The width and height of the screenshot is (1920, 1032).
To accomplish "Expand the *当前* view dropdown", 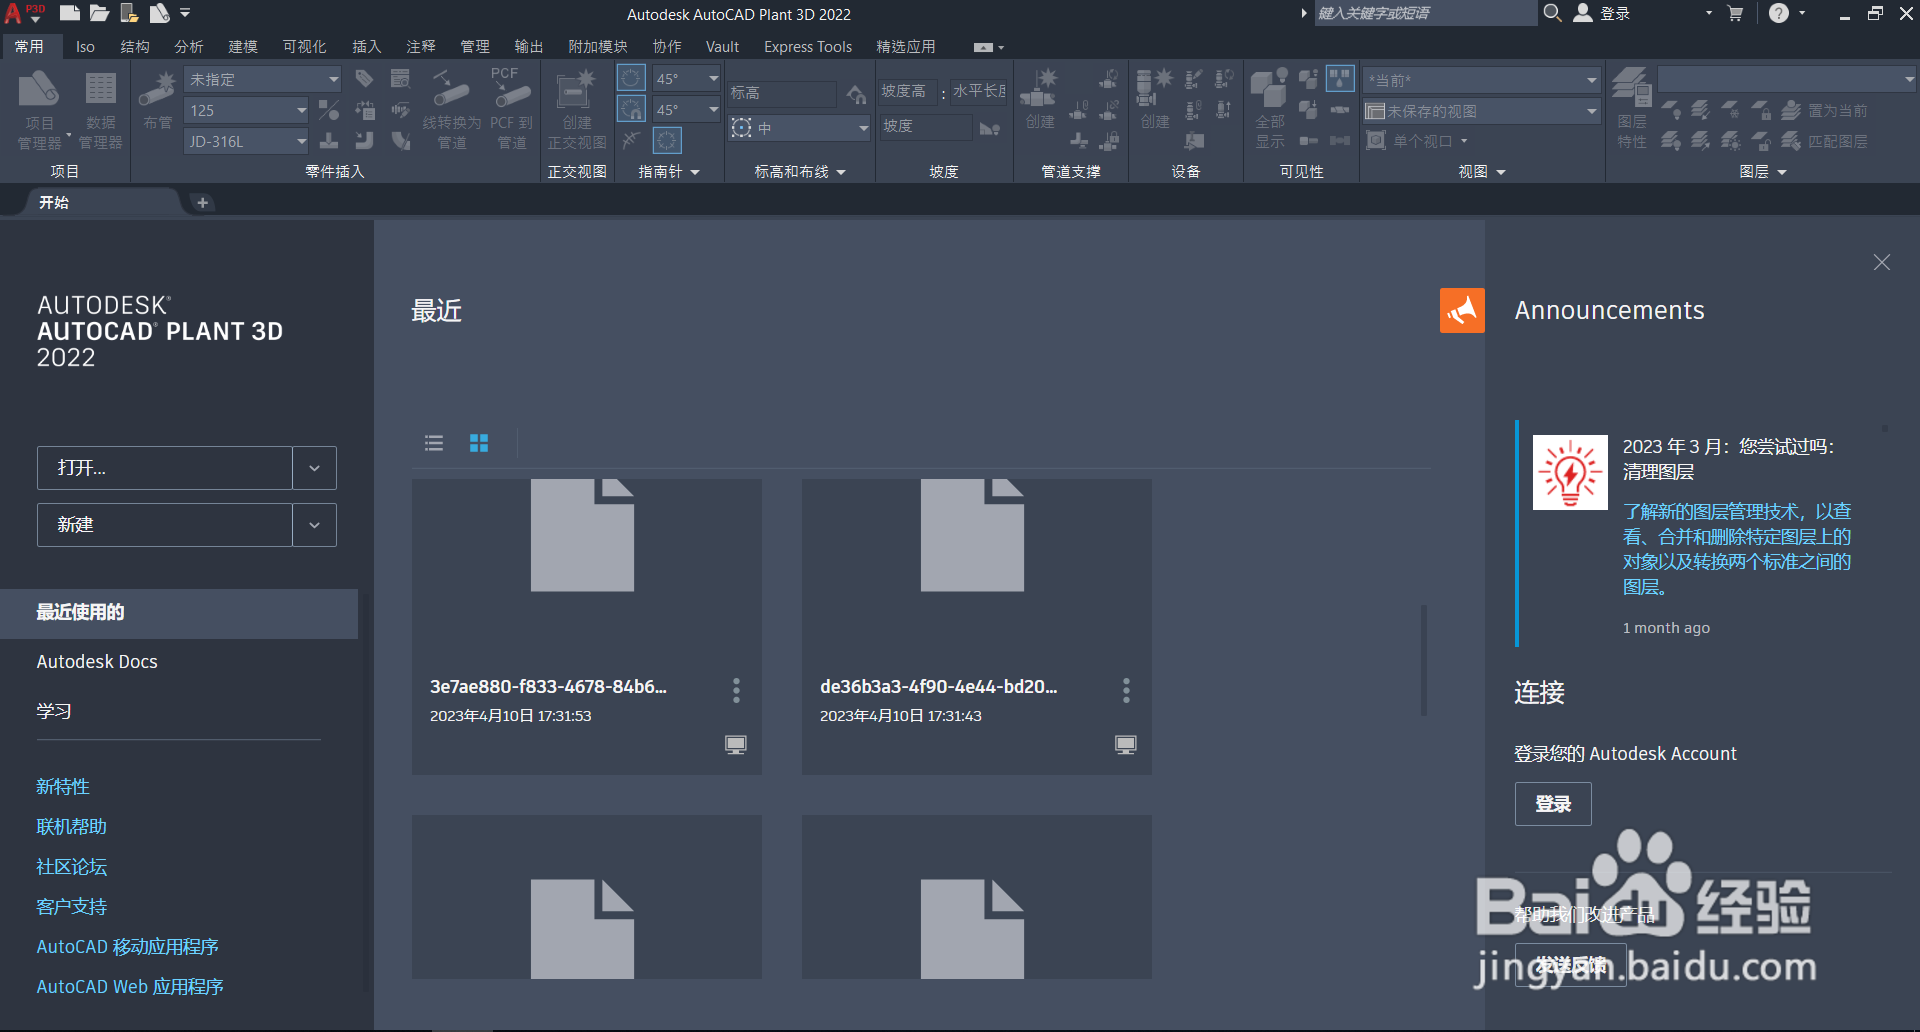I will point(1591,80).
